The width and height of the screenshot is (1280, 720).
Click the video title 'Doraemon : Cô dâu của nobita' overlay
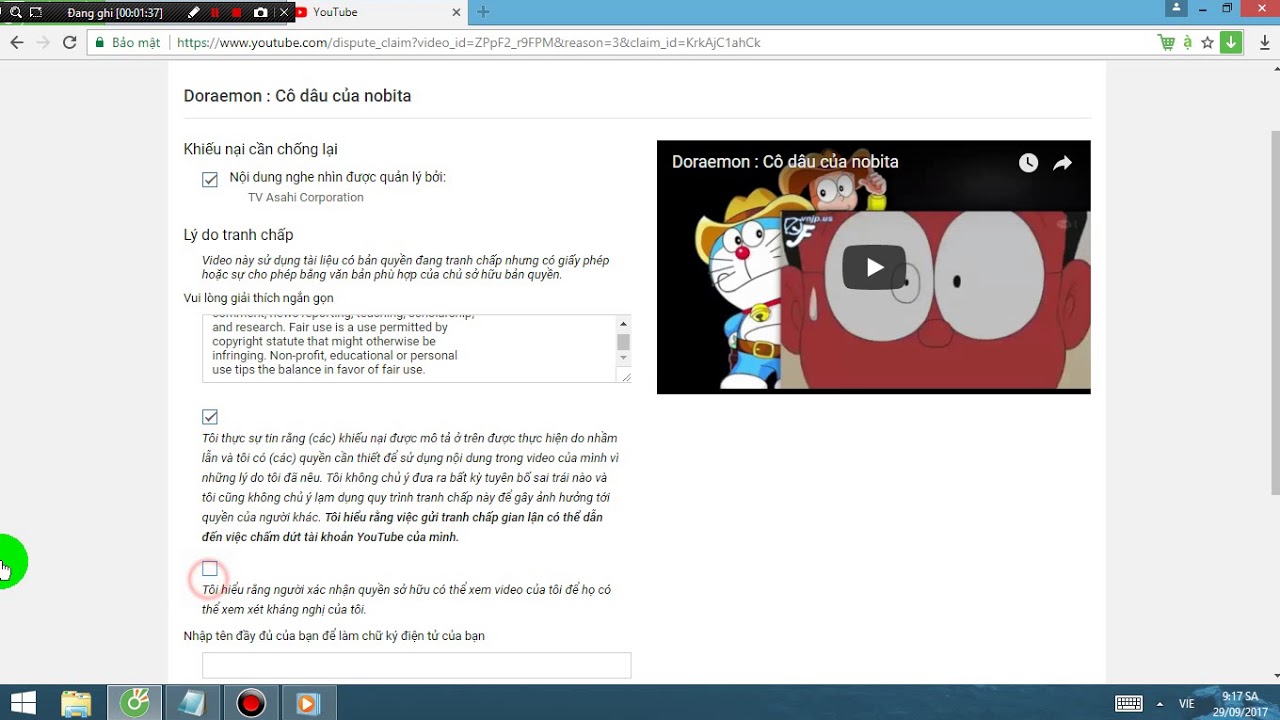tap(785, 162)
